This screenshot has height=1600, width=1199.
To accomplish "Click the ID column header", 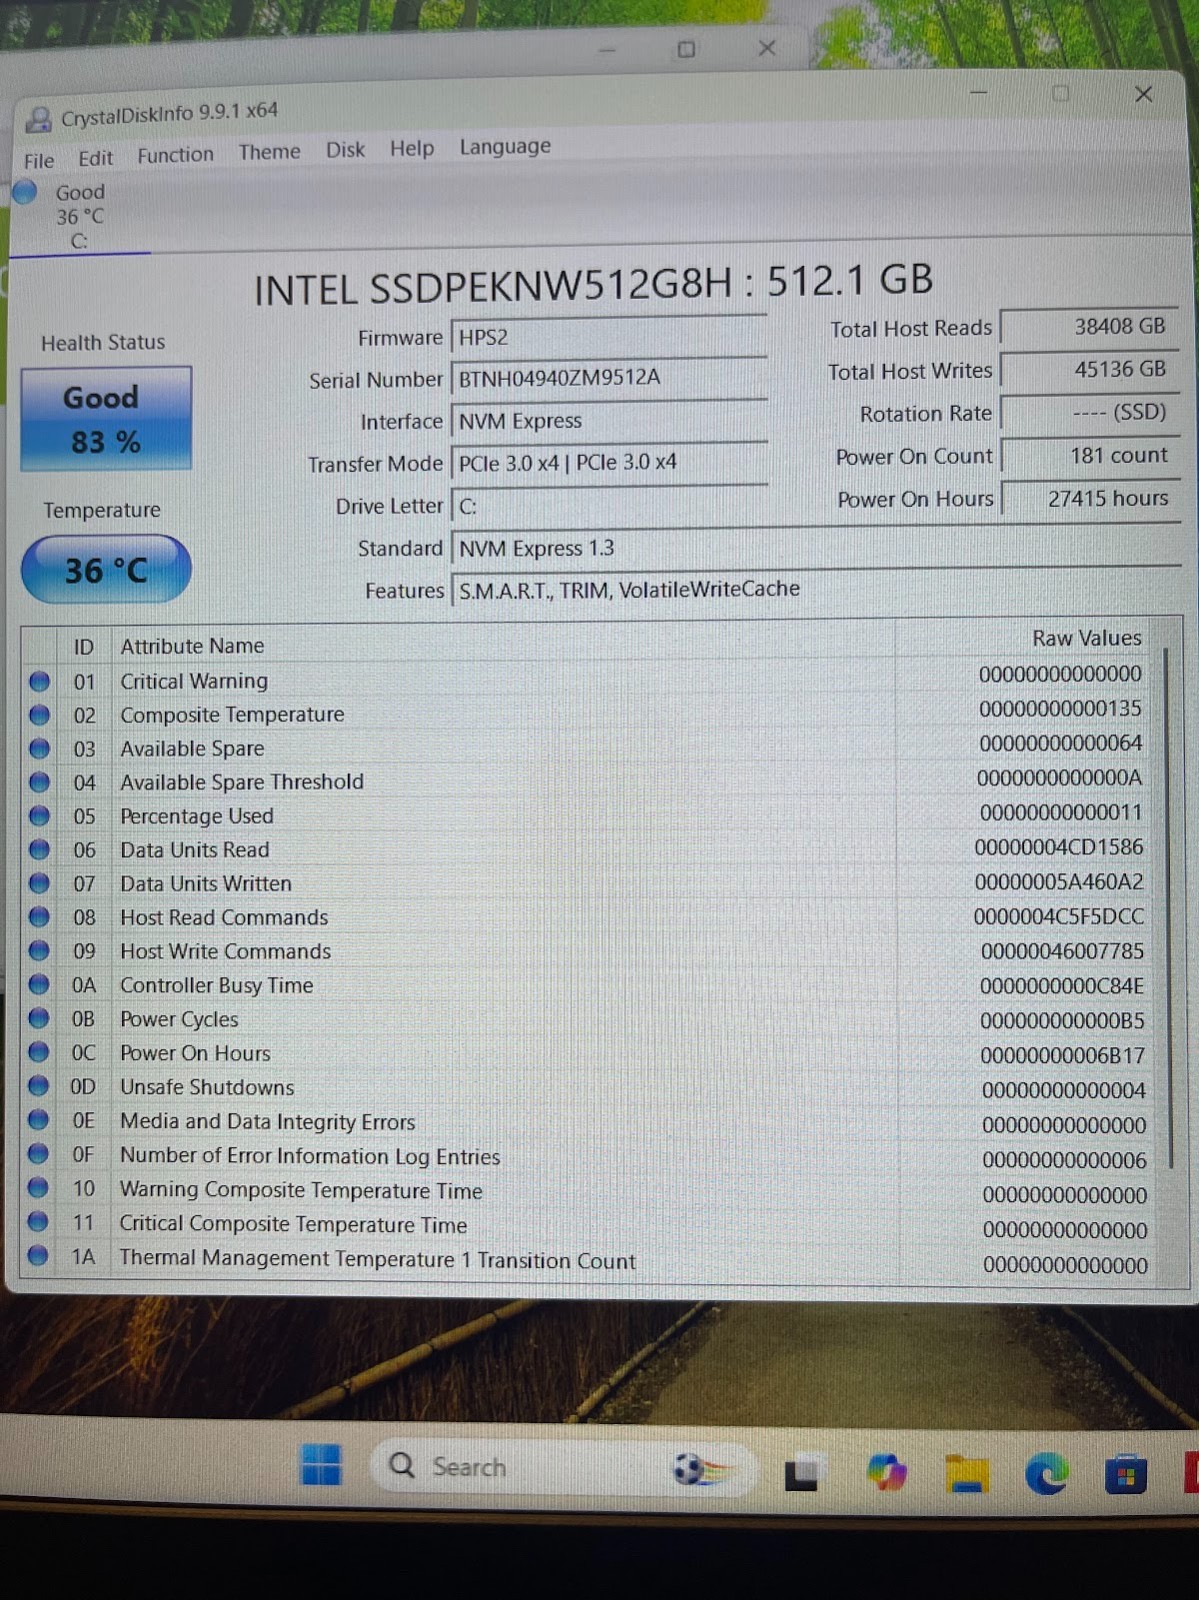I will pos(84,647).
